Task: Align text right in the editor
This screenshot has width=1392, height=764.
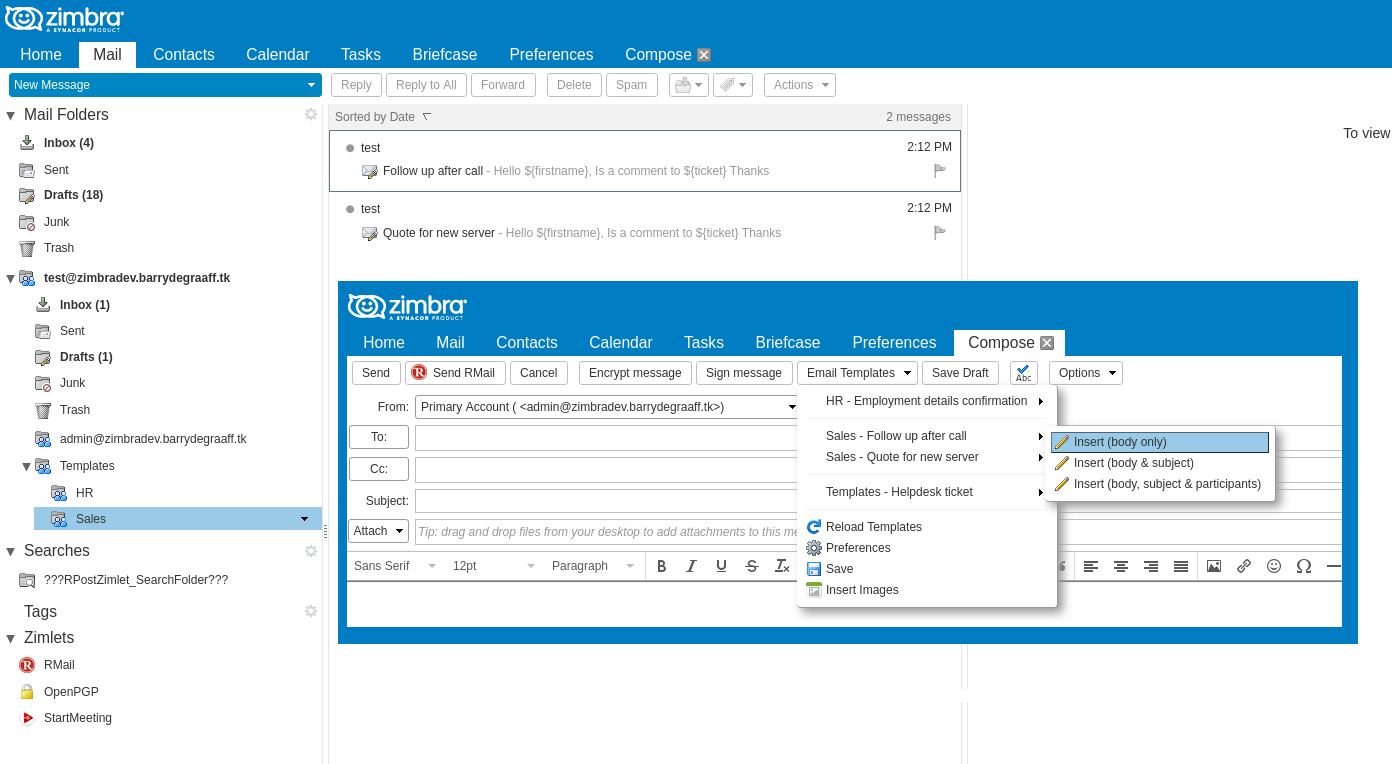Action: click(1151, 566)
